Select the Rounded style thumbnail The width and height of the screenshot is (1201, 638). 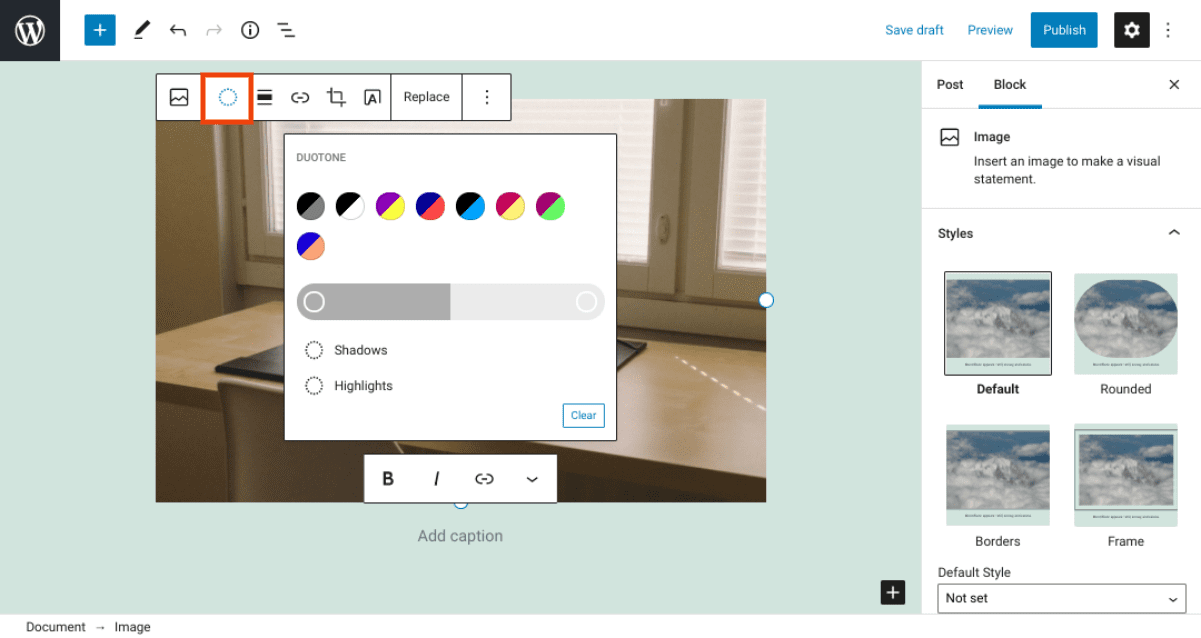click(1125, 323)
